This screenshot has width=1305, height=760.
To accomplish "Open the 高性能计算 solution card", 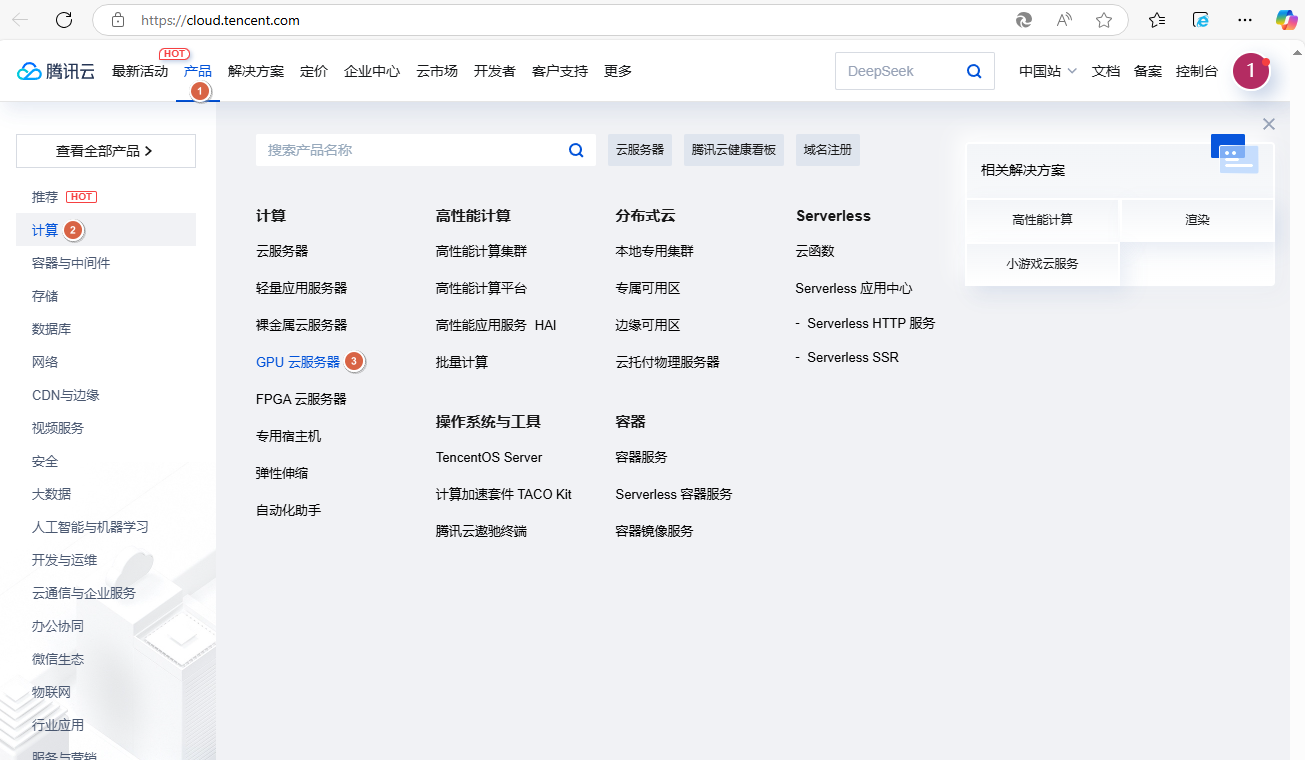I will [1042, 220].
